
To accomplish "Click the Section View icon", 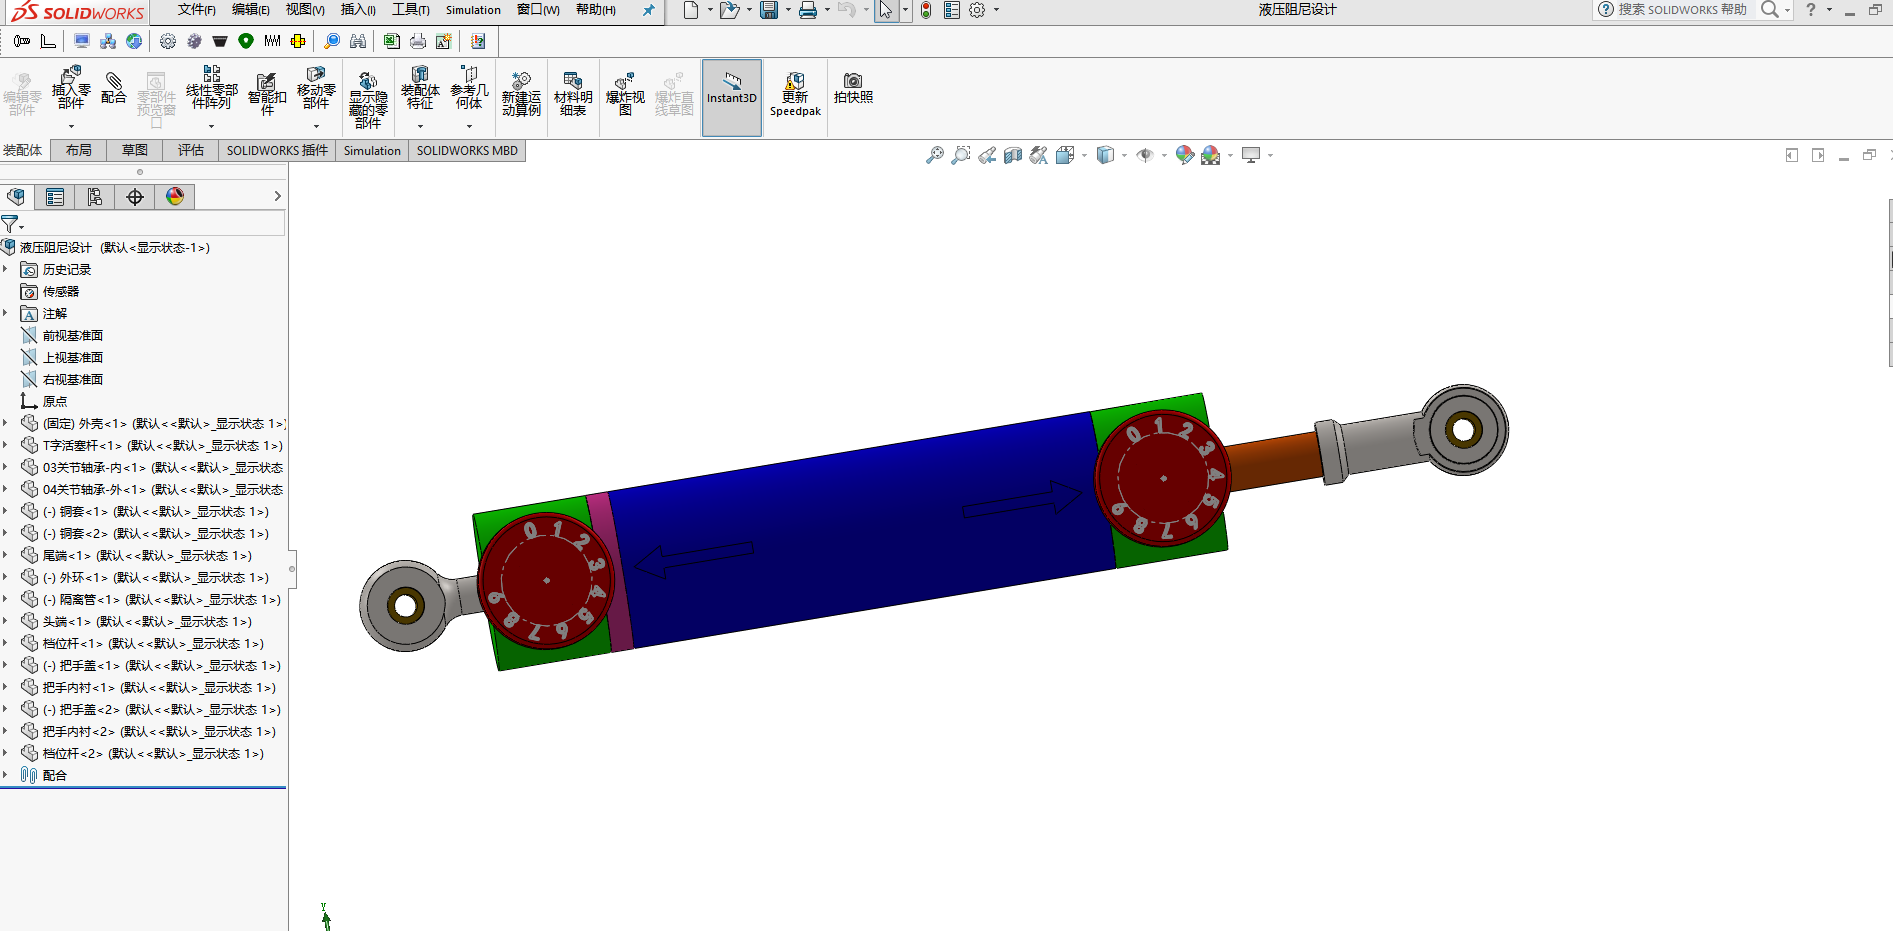I will coord(1013,155).
